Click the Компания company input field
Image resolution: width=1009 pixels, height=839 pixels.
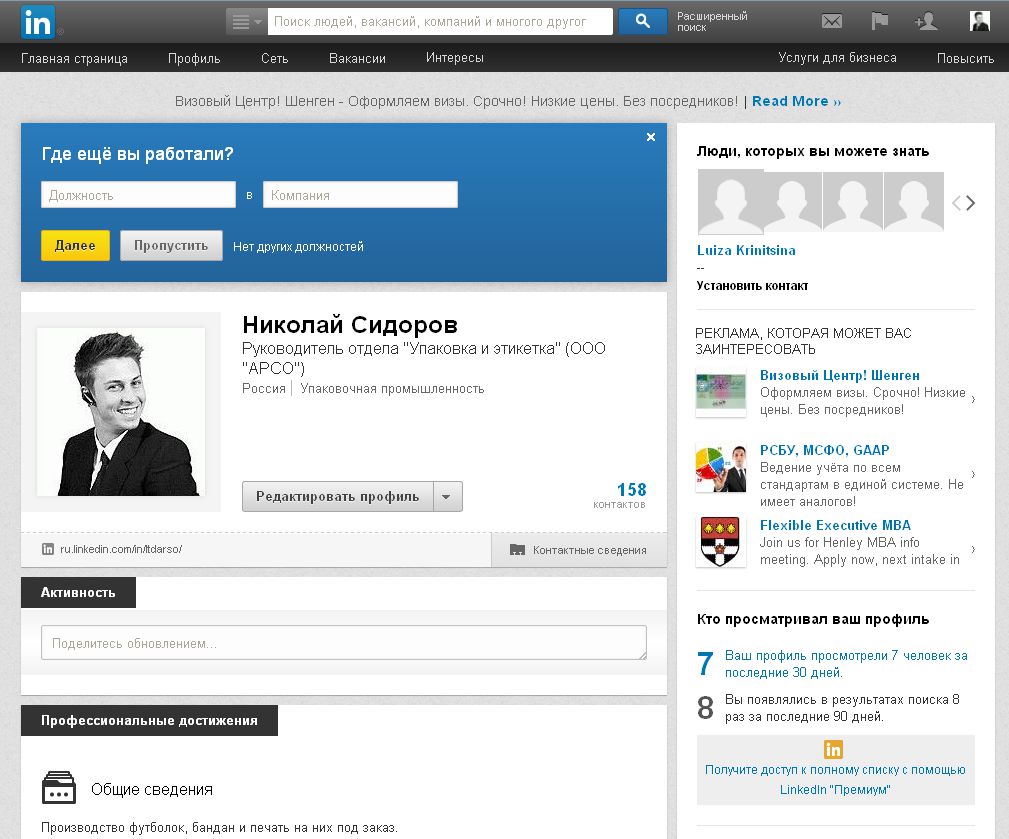360,194
